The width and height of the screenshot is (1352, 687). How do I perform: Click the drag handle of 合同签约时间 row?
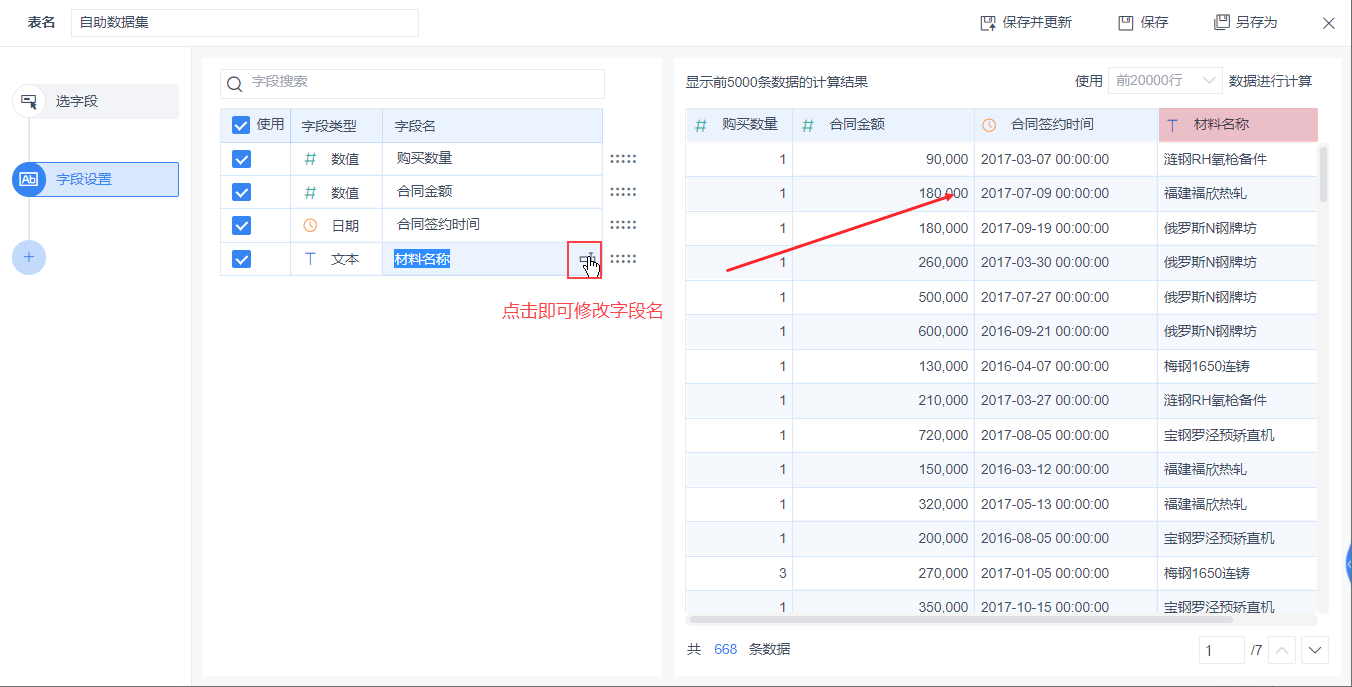click(623, 225)
